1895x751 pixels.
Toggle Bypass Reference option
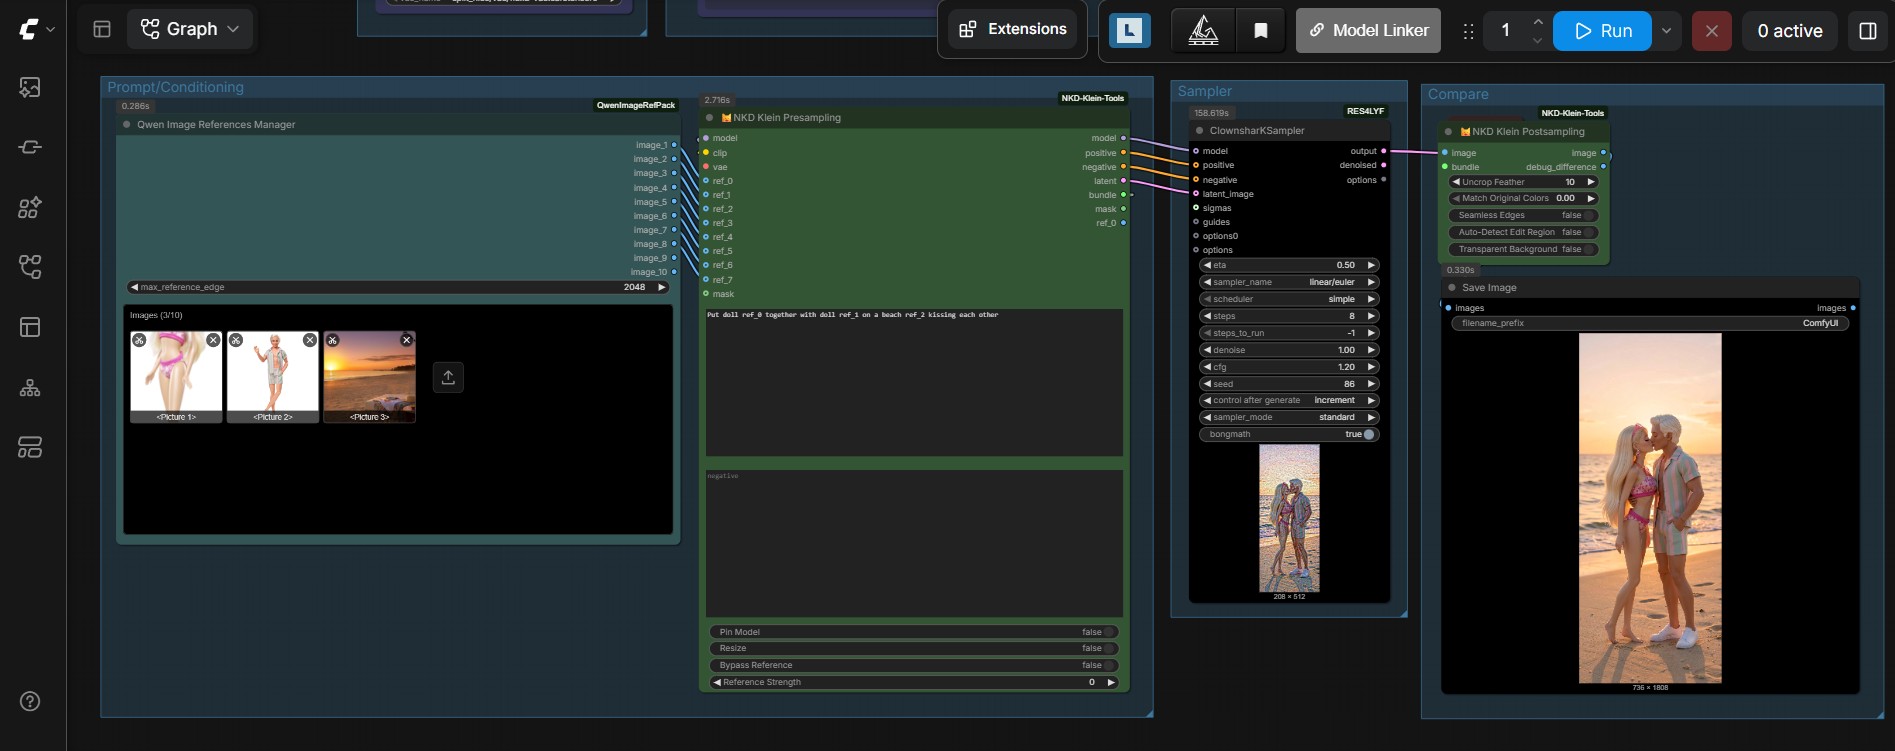pos(914,665)
